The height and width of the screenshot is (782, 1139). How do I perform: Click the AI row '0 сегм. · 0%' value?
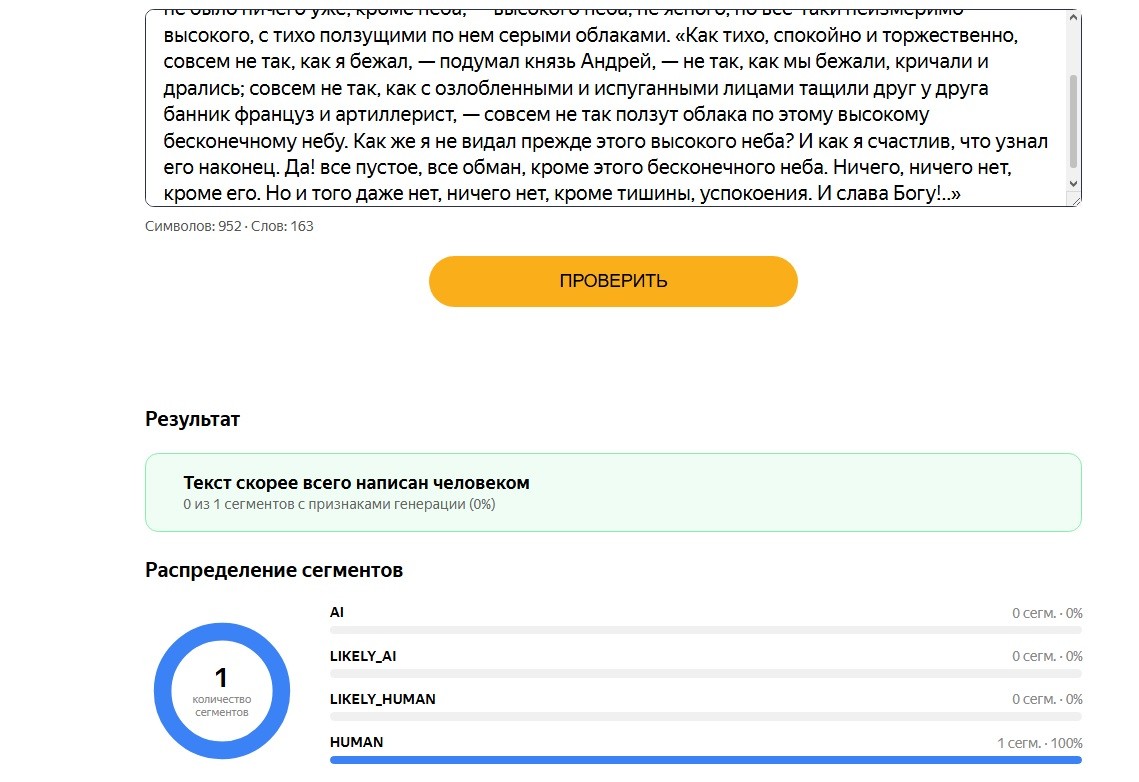point(1047,613)
